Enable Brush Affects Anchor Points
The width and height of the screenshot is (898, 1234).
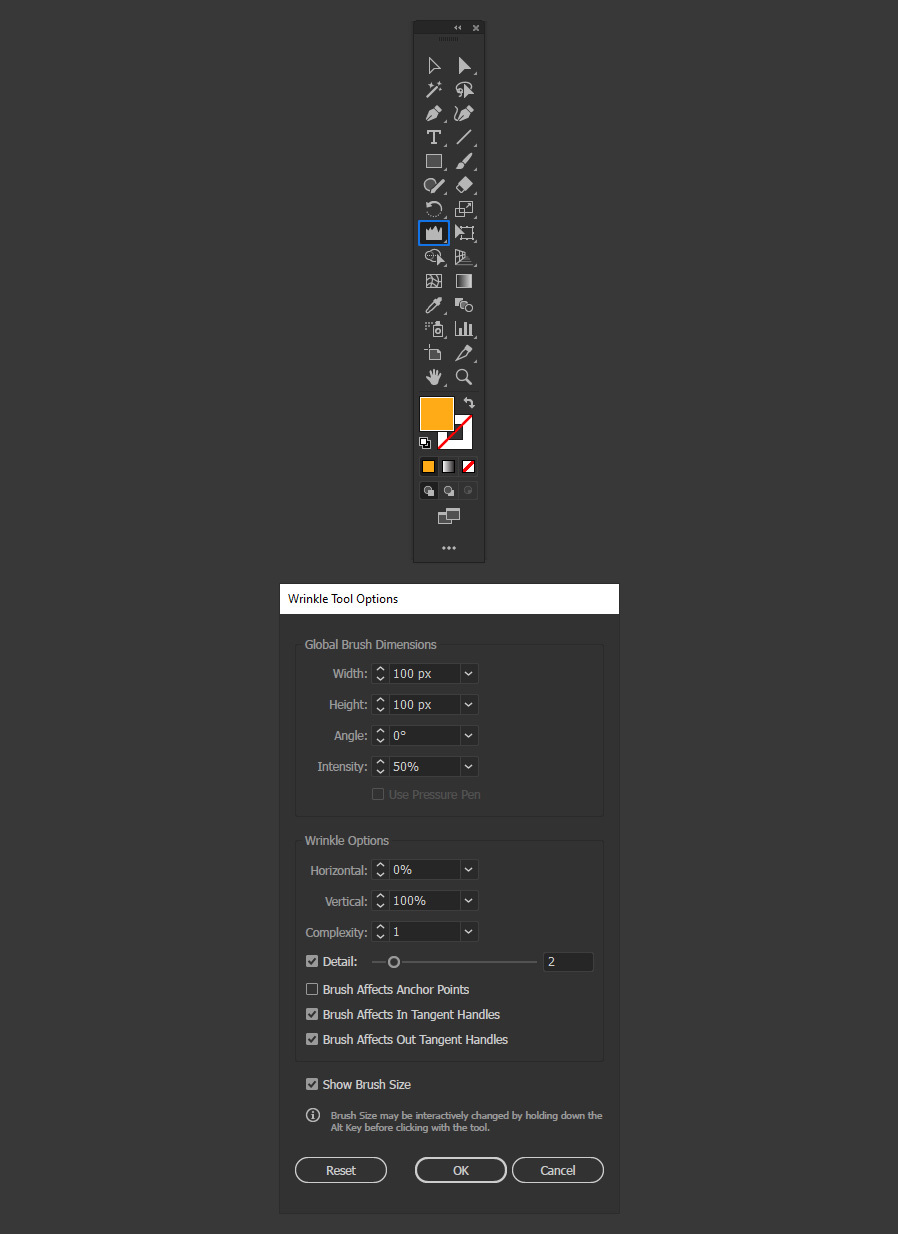tap(312, 990)
